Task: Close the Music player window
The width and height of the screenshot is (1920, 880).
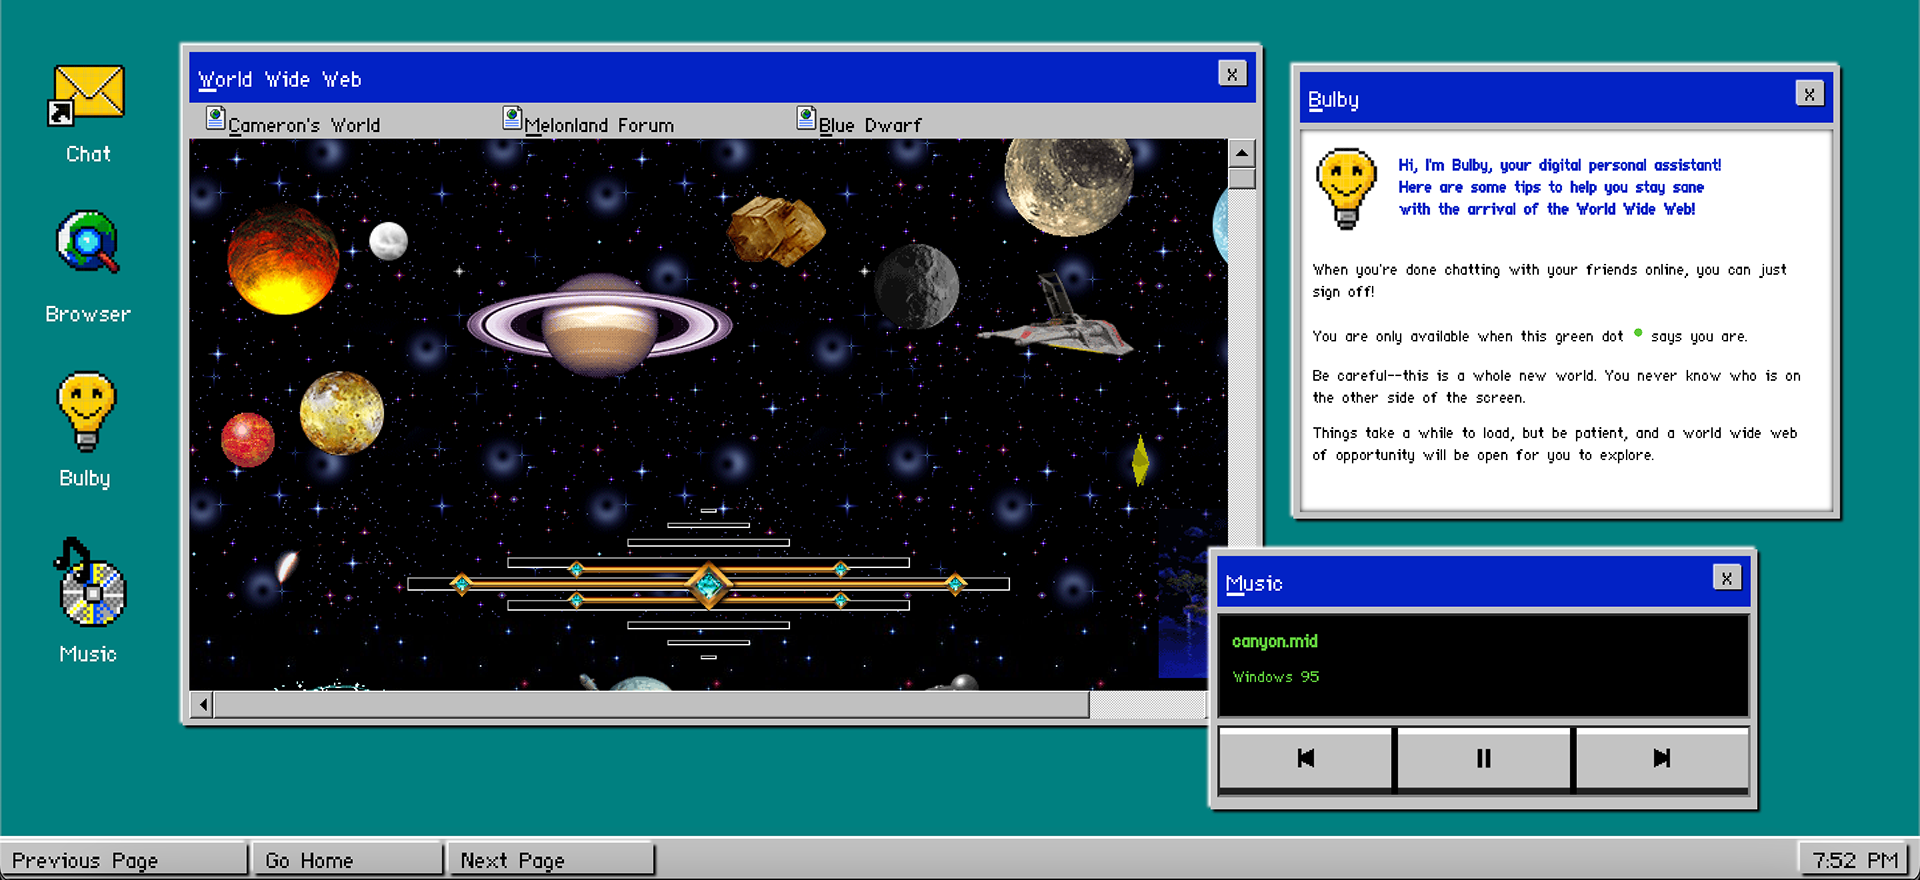Action: (1726, 578)
